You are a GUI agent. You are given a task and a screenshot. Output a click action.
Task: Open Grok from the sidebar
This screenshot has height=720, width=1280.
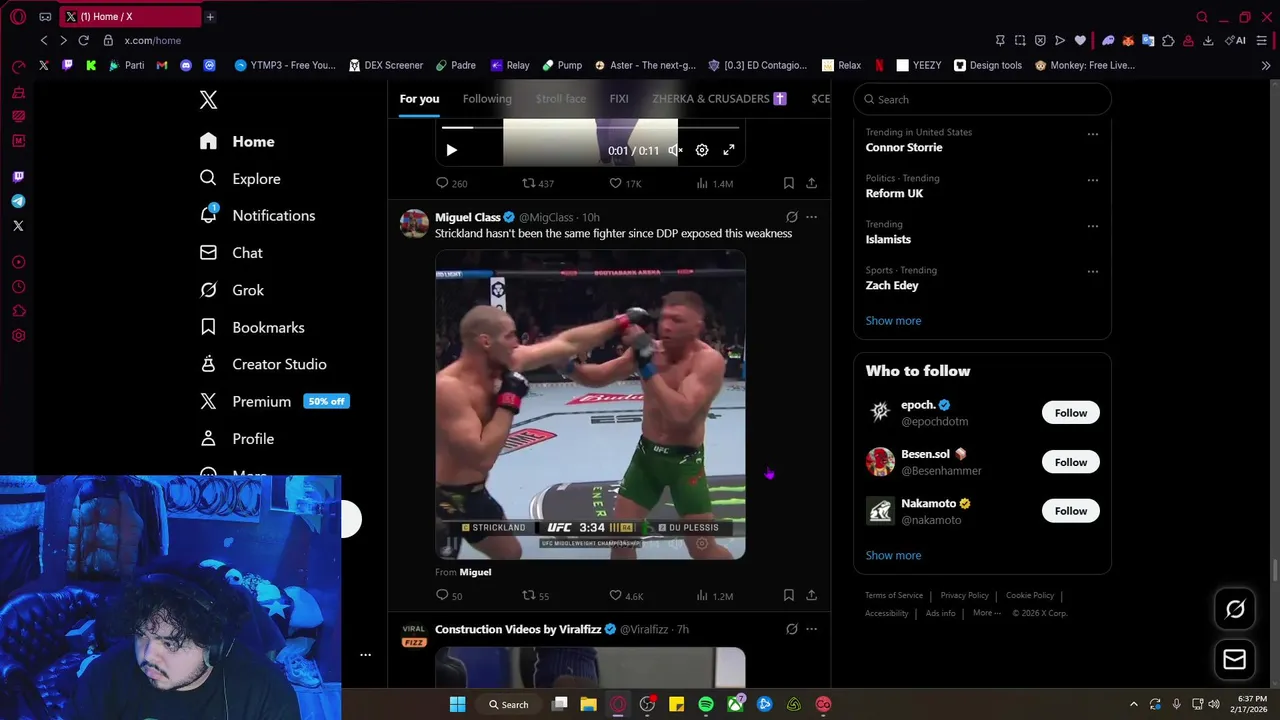(x=232, y=290)
